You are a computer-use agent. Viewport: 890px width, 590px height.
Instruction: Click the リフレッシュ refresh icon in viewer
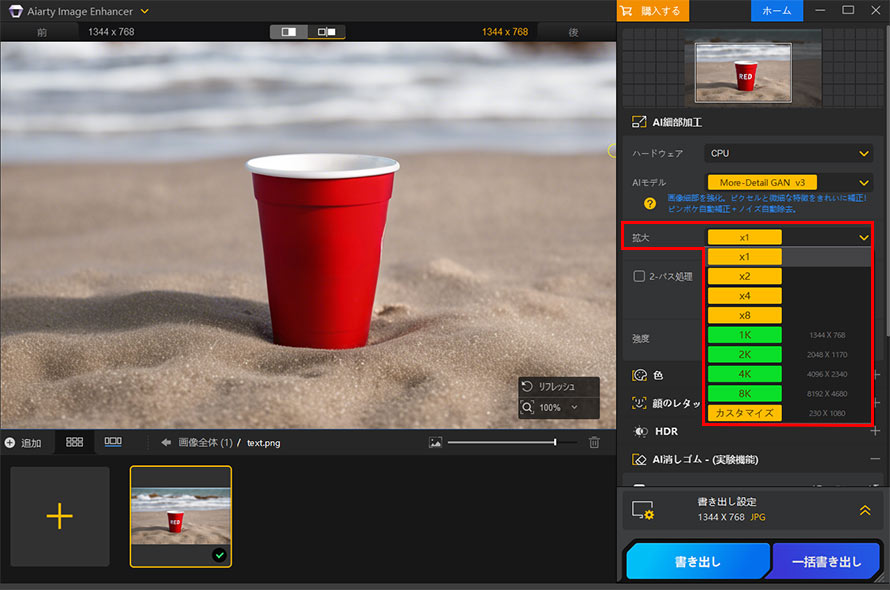point(526,386)
